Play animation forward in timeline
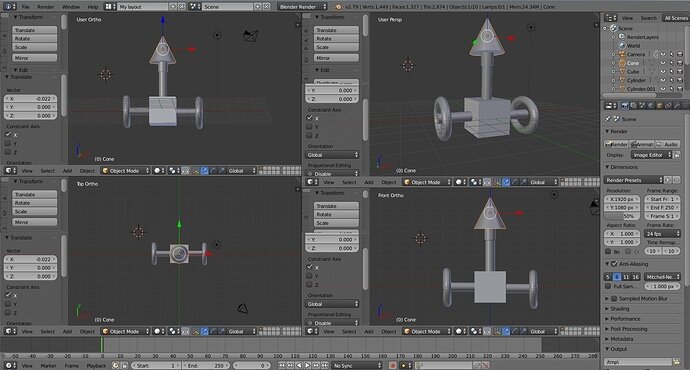The height and width of the screenshot is (370, 690). pos(308,365)
